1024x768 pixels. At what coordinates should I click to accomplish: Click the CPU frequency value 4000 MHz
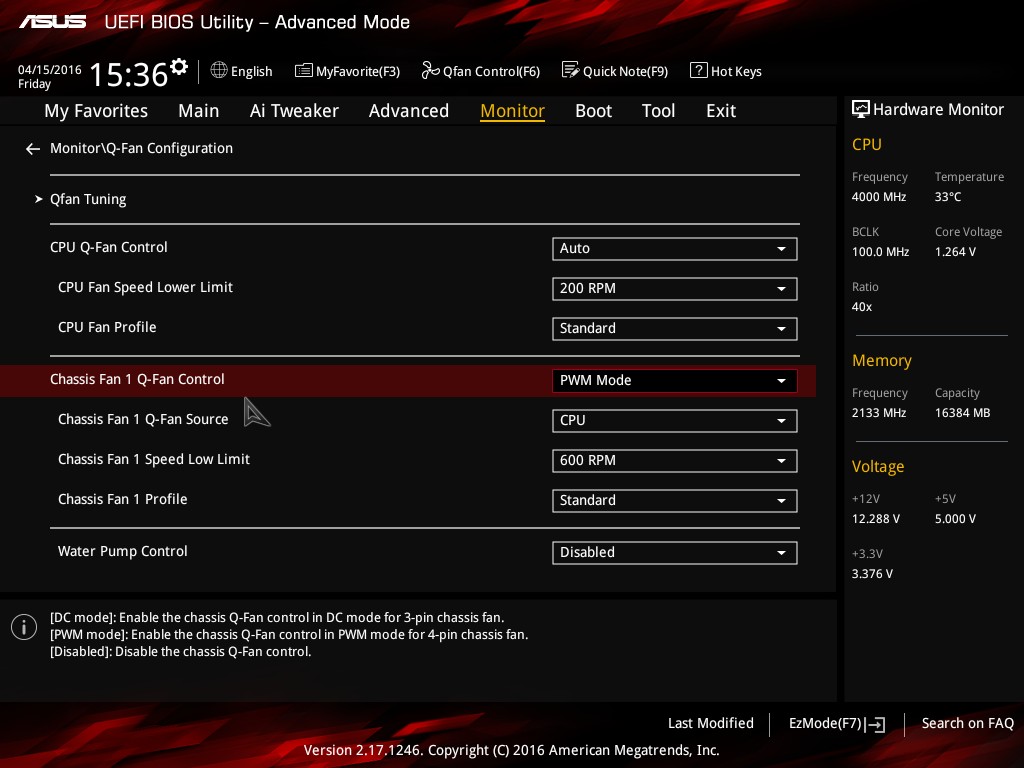[879, 197]
